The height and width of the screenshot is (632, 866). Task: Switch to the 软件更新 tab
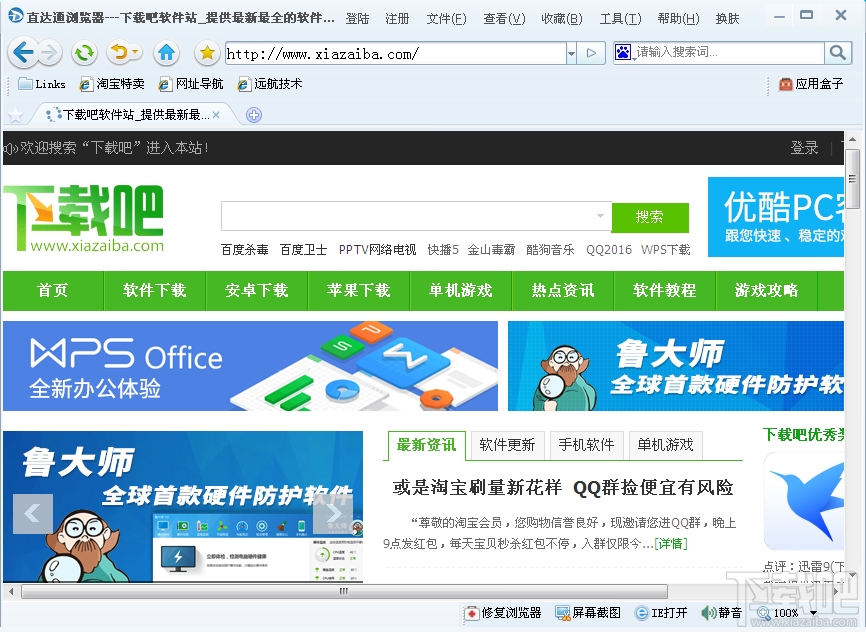tap(507, 445)
